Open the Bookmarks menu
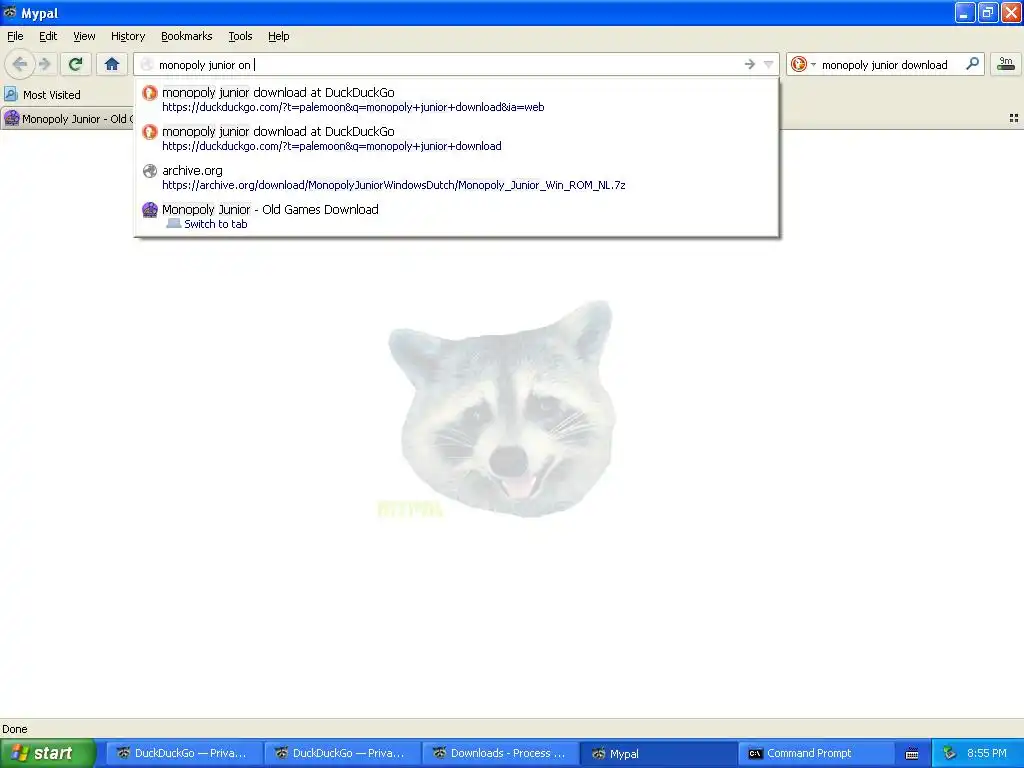The image size is (1024, 768). click(186, 36)
